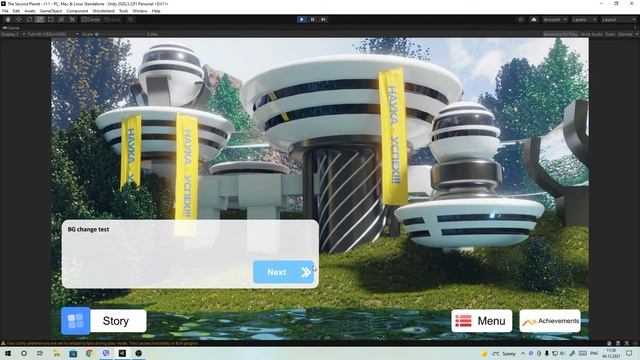Open File Explorer from taskbar

pyautogui.click(x=56, y=353)
